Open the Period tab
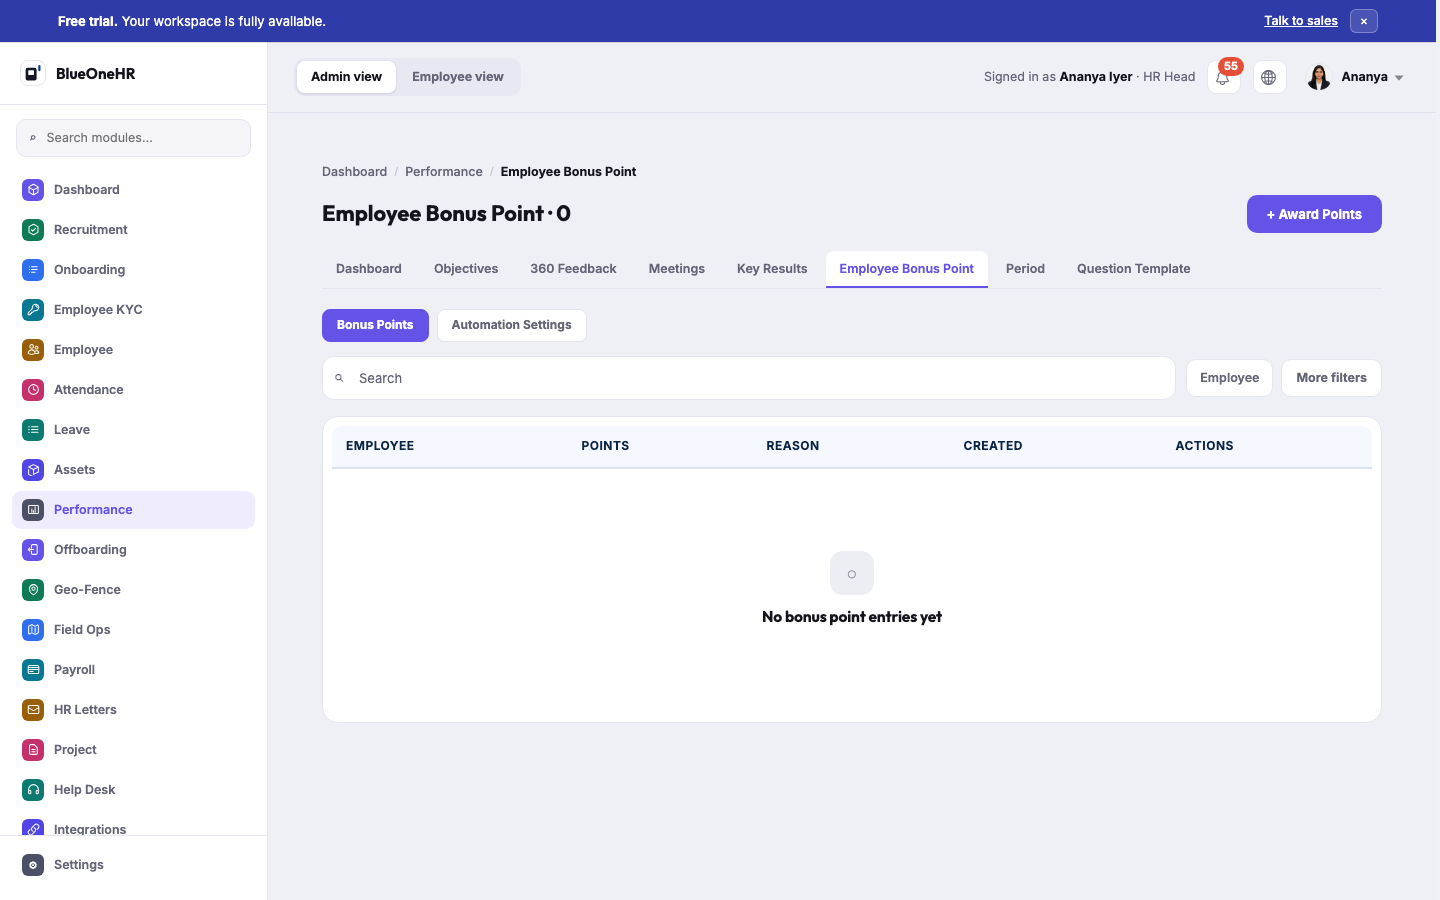1440x900 pixels. click(1025, 269)
